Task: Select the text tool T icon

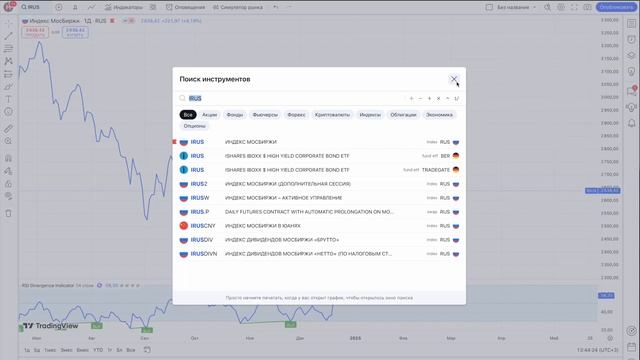Action: [8, 99]
